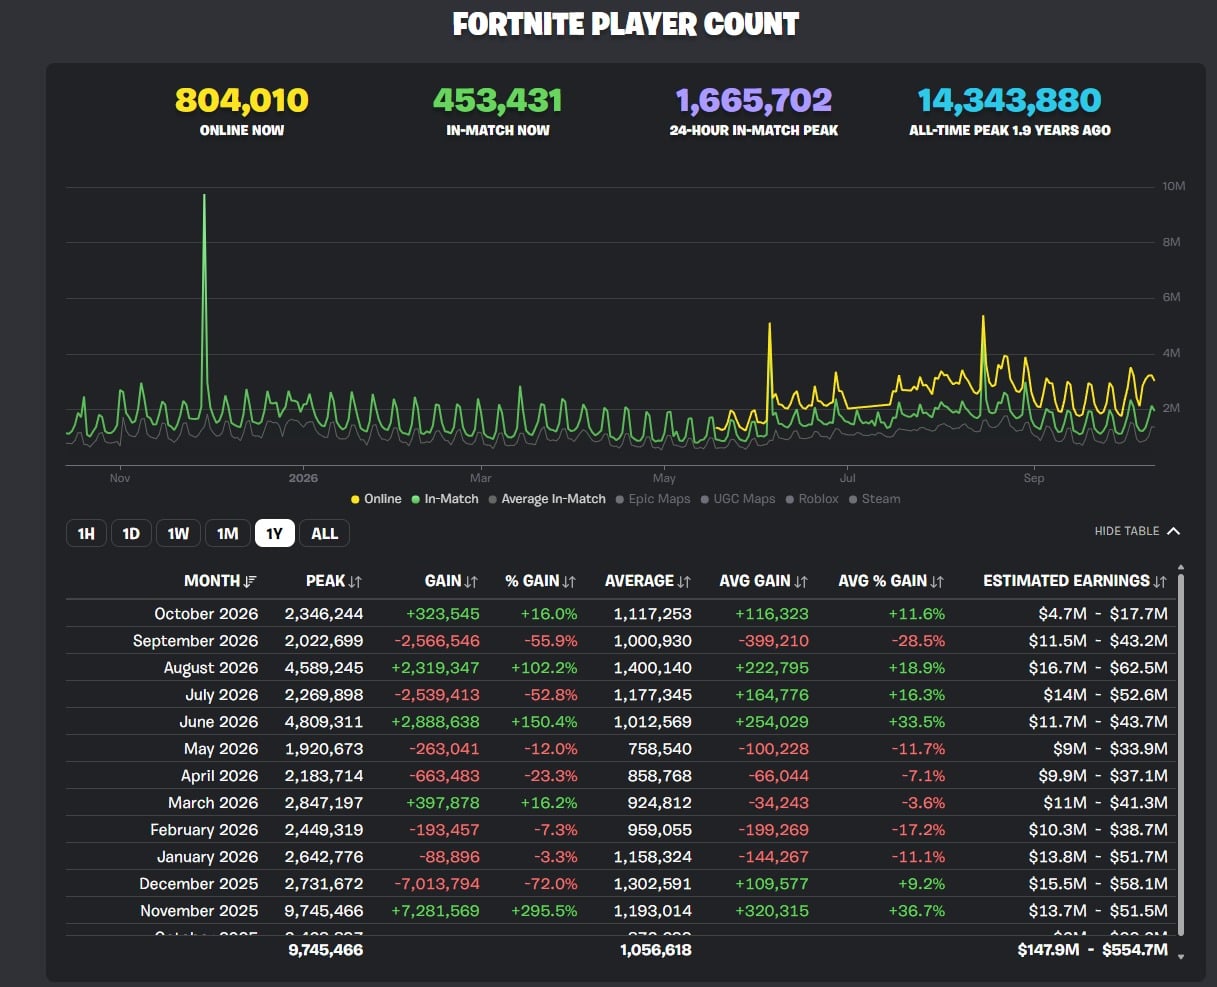Select the 1H time range
Image resolution: width=1217 pixels, height=987 pixels.
pos(86,533)
